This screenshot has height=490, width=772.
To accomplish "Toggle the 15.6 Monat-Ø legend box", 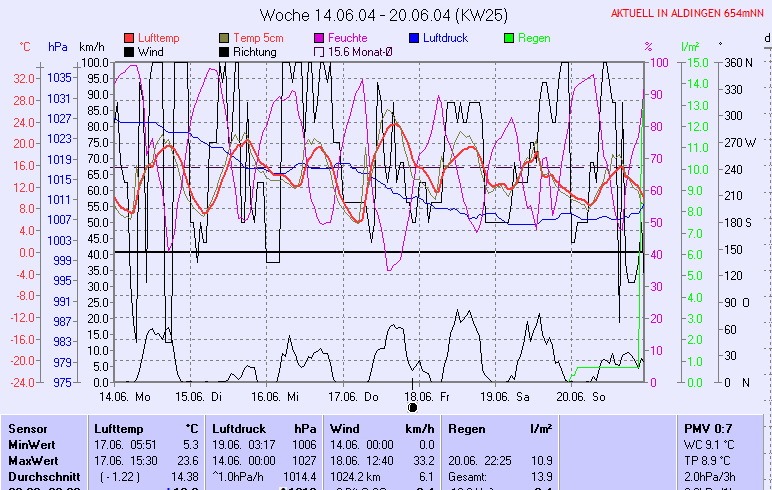I will click(x=320, y=51).
